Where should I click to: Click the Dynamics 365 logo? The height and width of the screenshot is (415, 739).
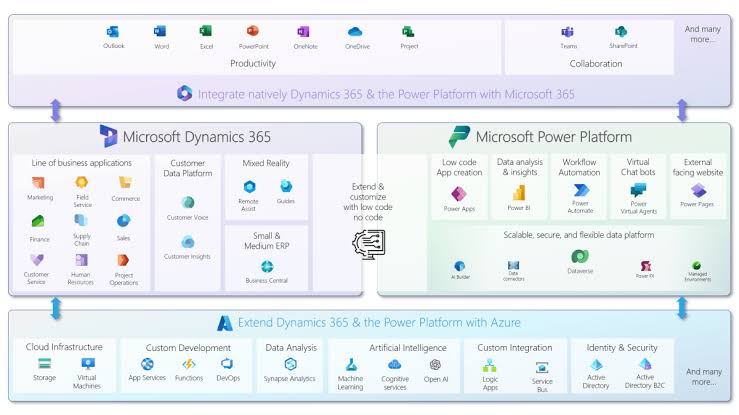point(108,136)
